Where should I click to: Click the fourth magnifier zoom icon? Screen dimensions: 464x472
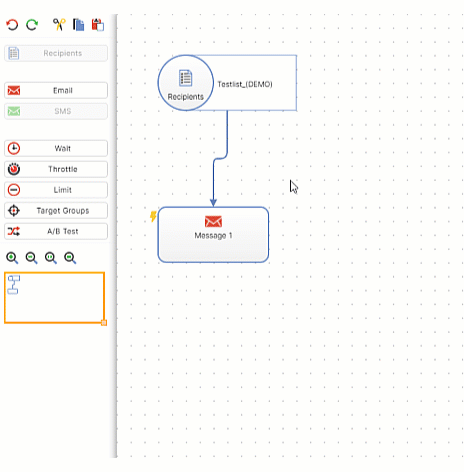(x=70, y=258)
